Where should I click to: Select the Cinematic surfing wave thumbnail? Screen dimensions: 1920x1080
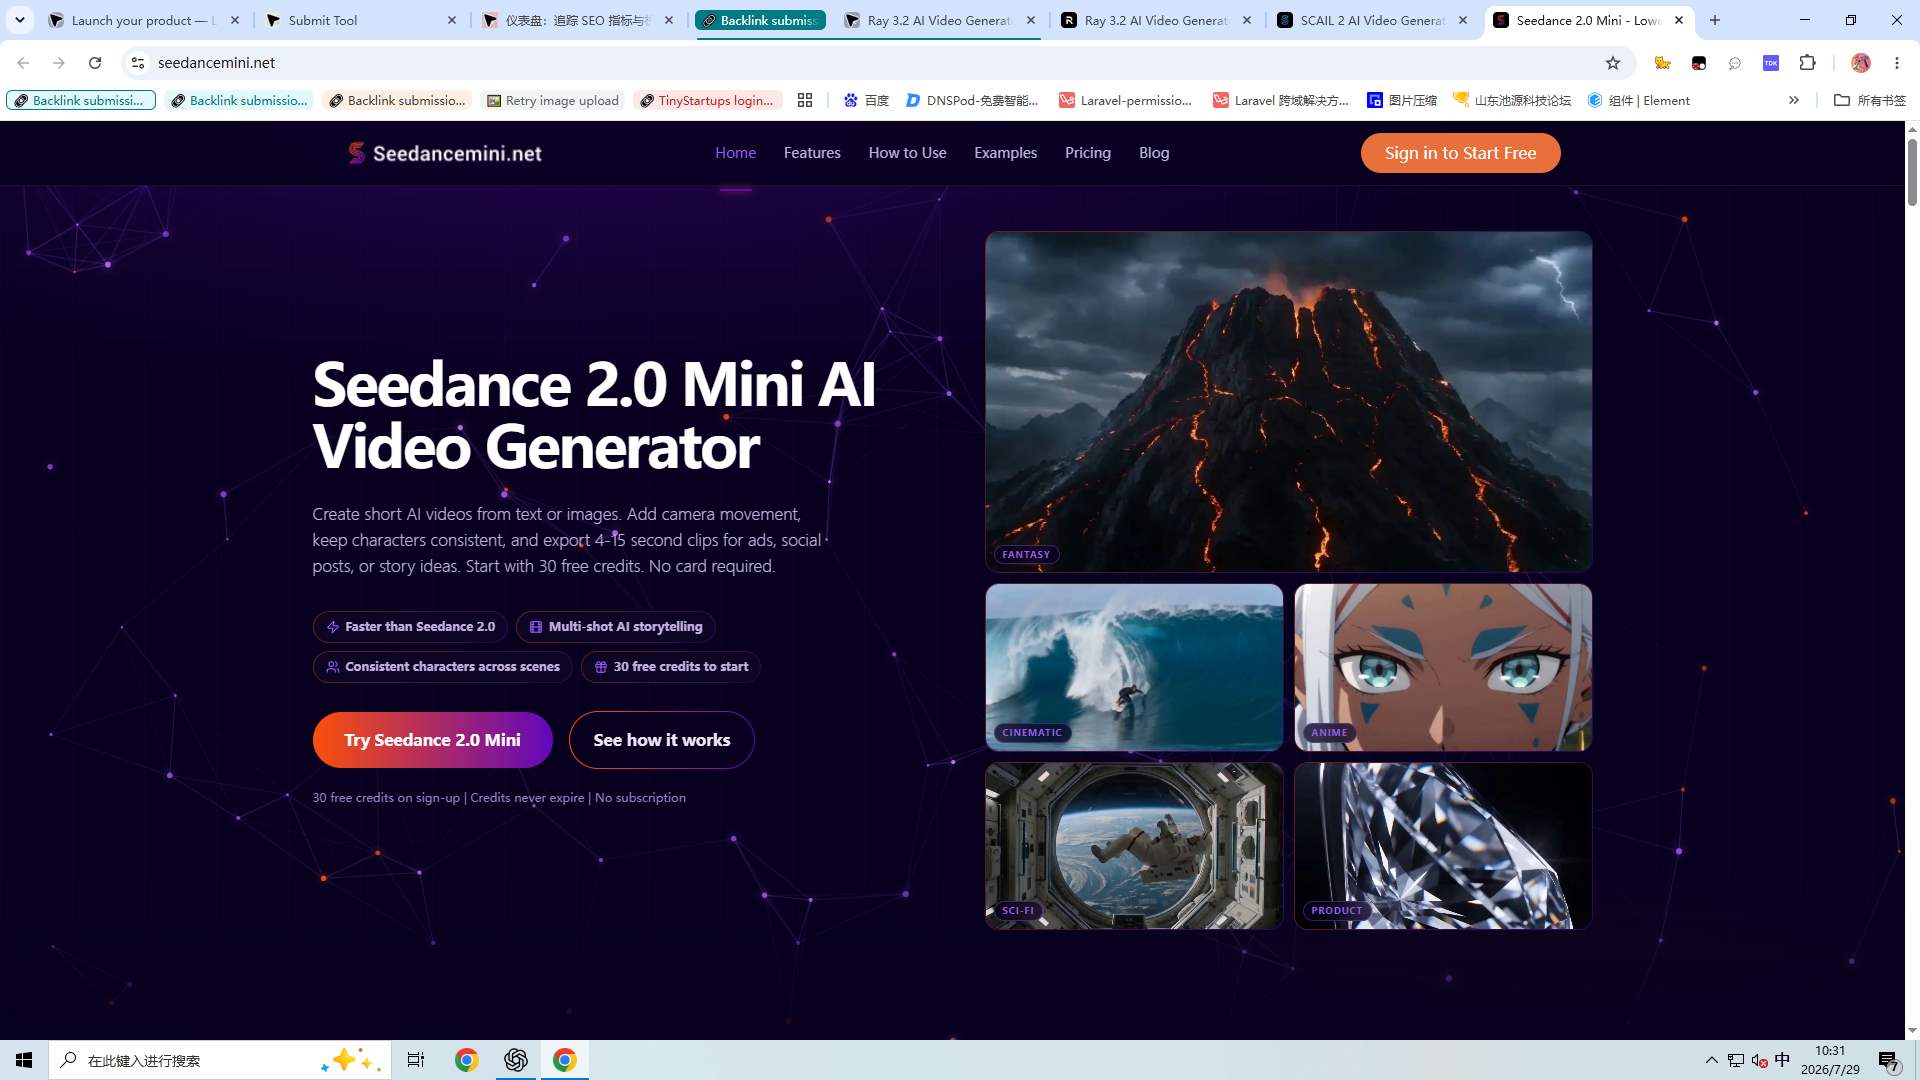[x=1134, y=667]
